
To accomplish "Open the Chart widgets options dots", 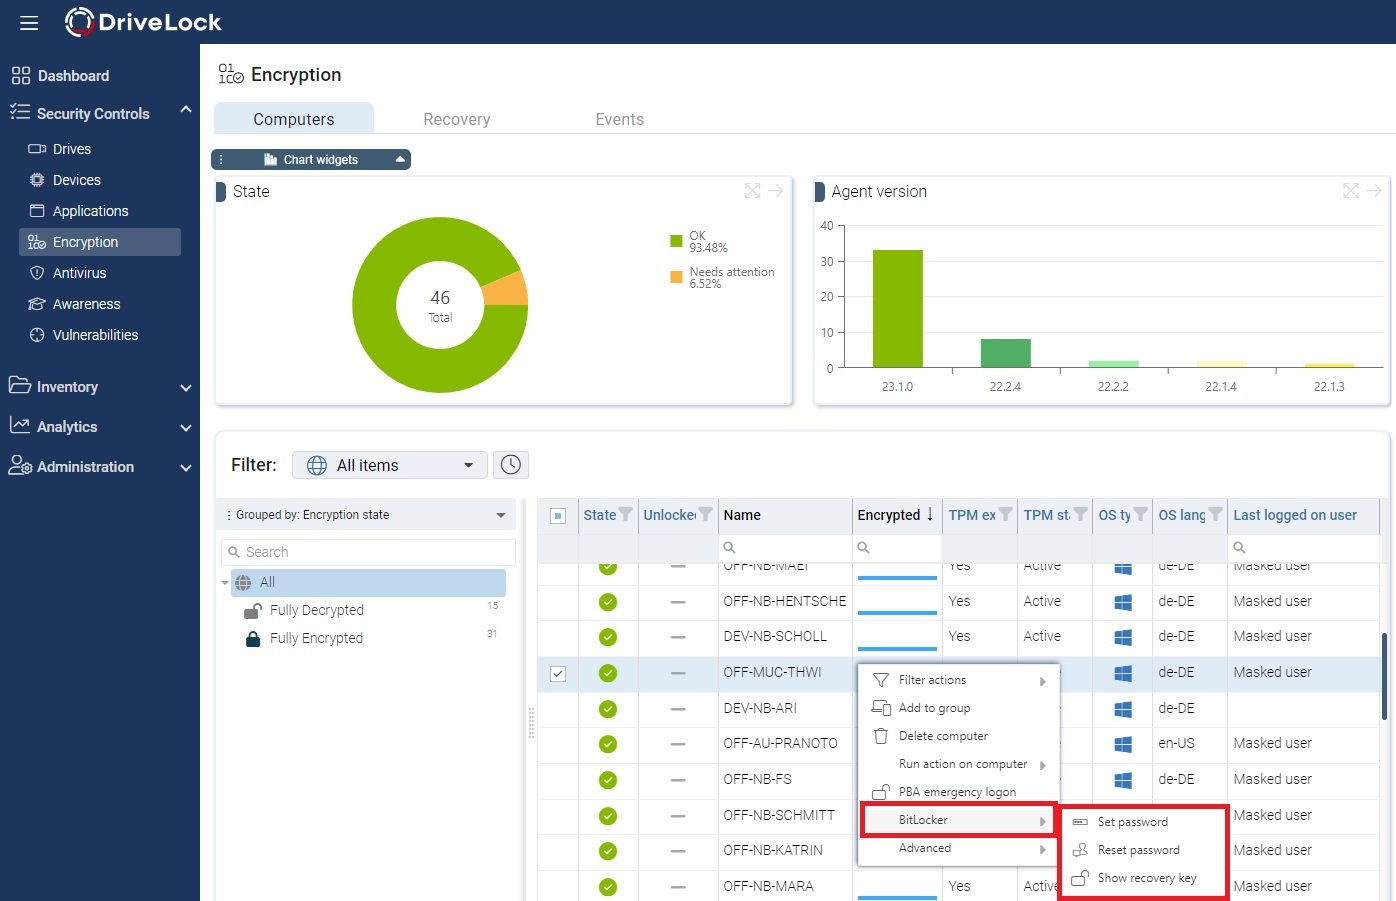I will (x=221, y=160).
